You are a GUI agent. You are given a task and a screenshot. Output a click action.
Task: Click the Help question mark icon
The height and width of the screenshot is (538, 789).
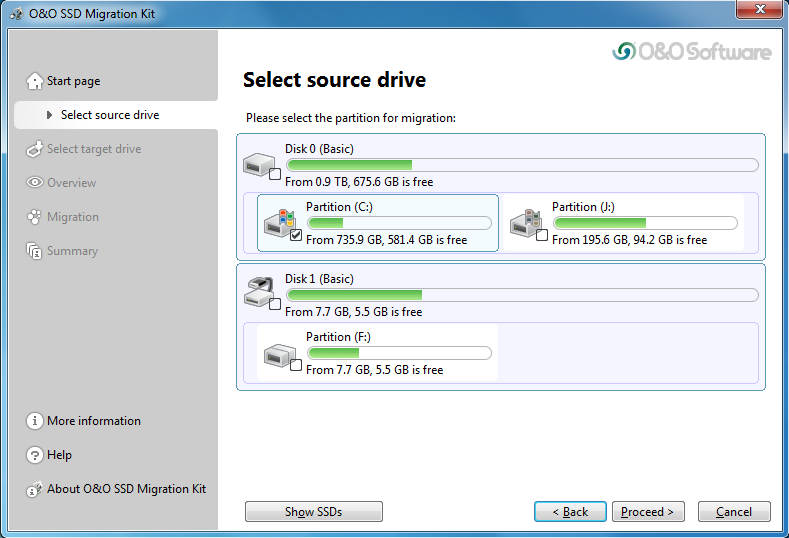coord(35,455)
